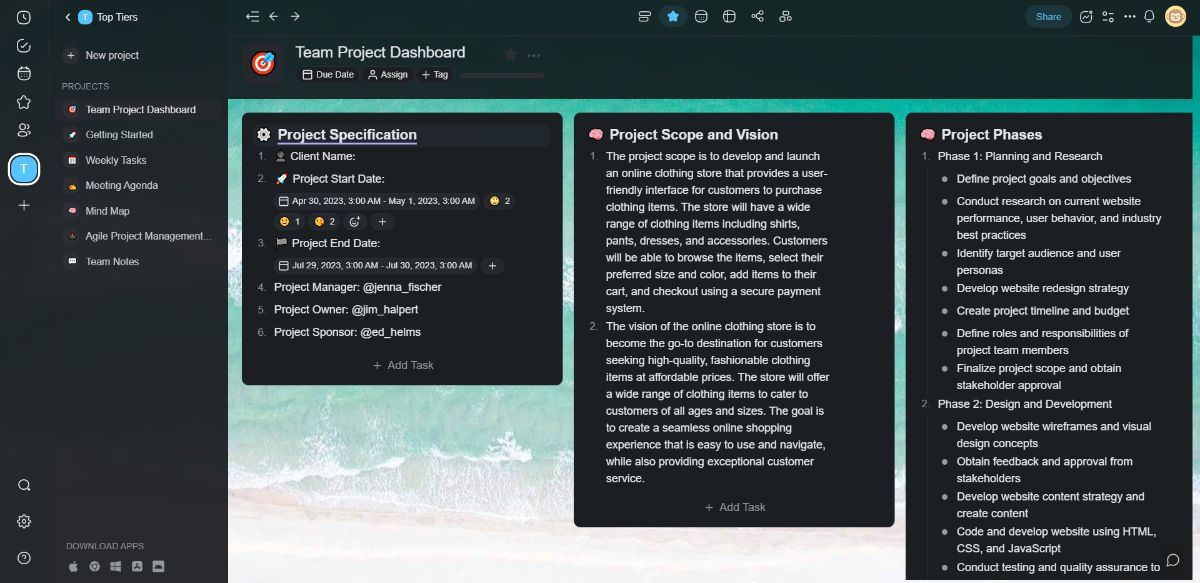Select Weekly Tasks project in sidebar
The image size is (1200, 583).
point(116,160)
